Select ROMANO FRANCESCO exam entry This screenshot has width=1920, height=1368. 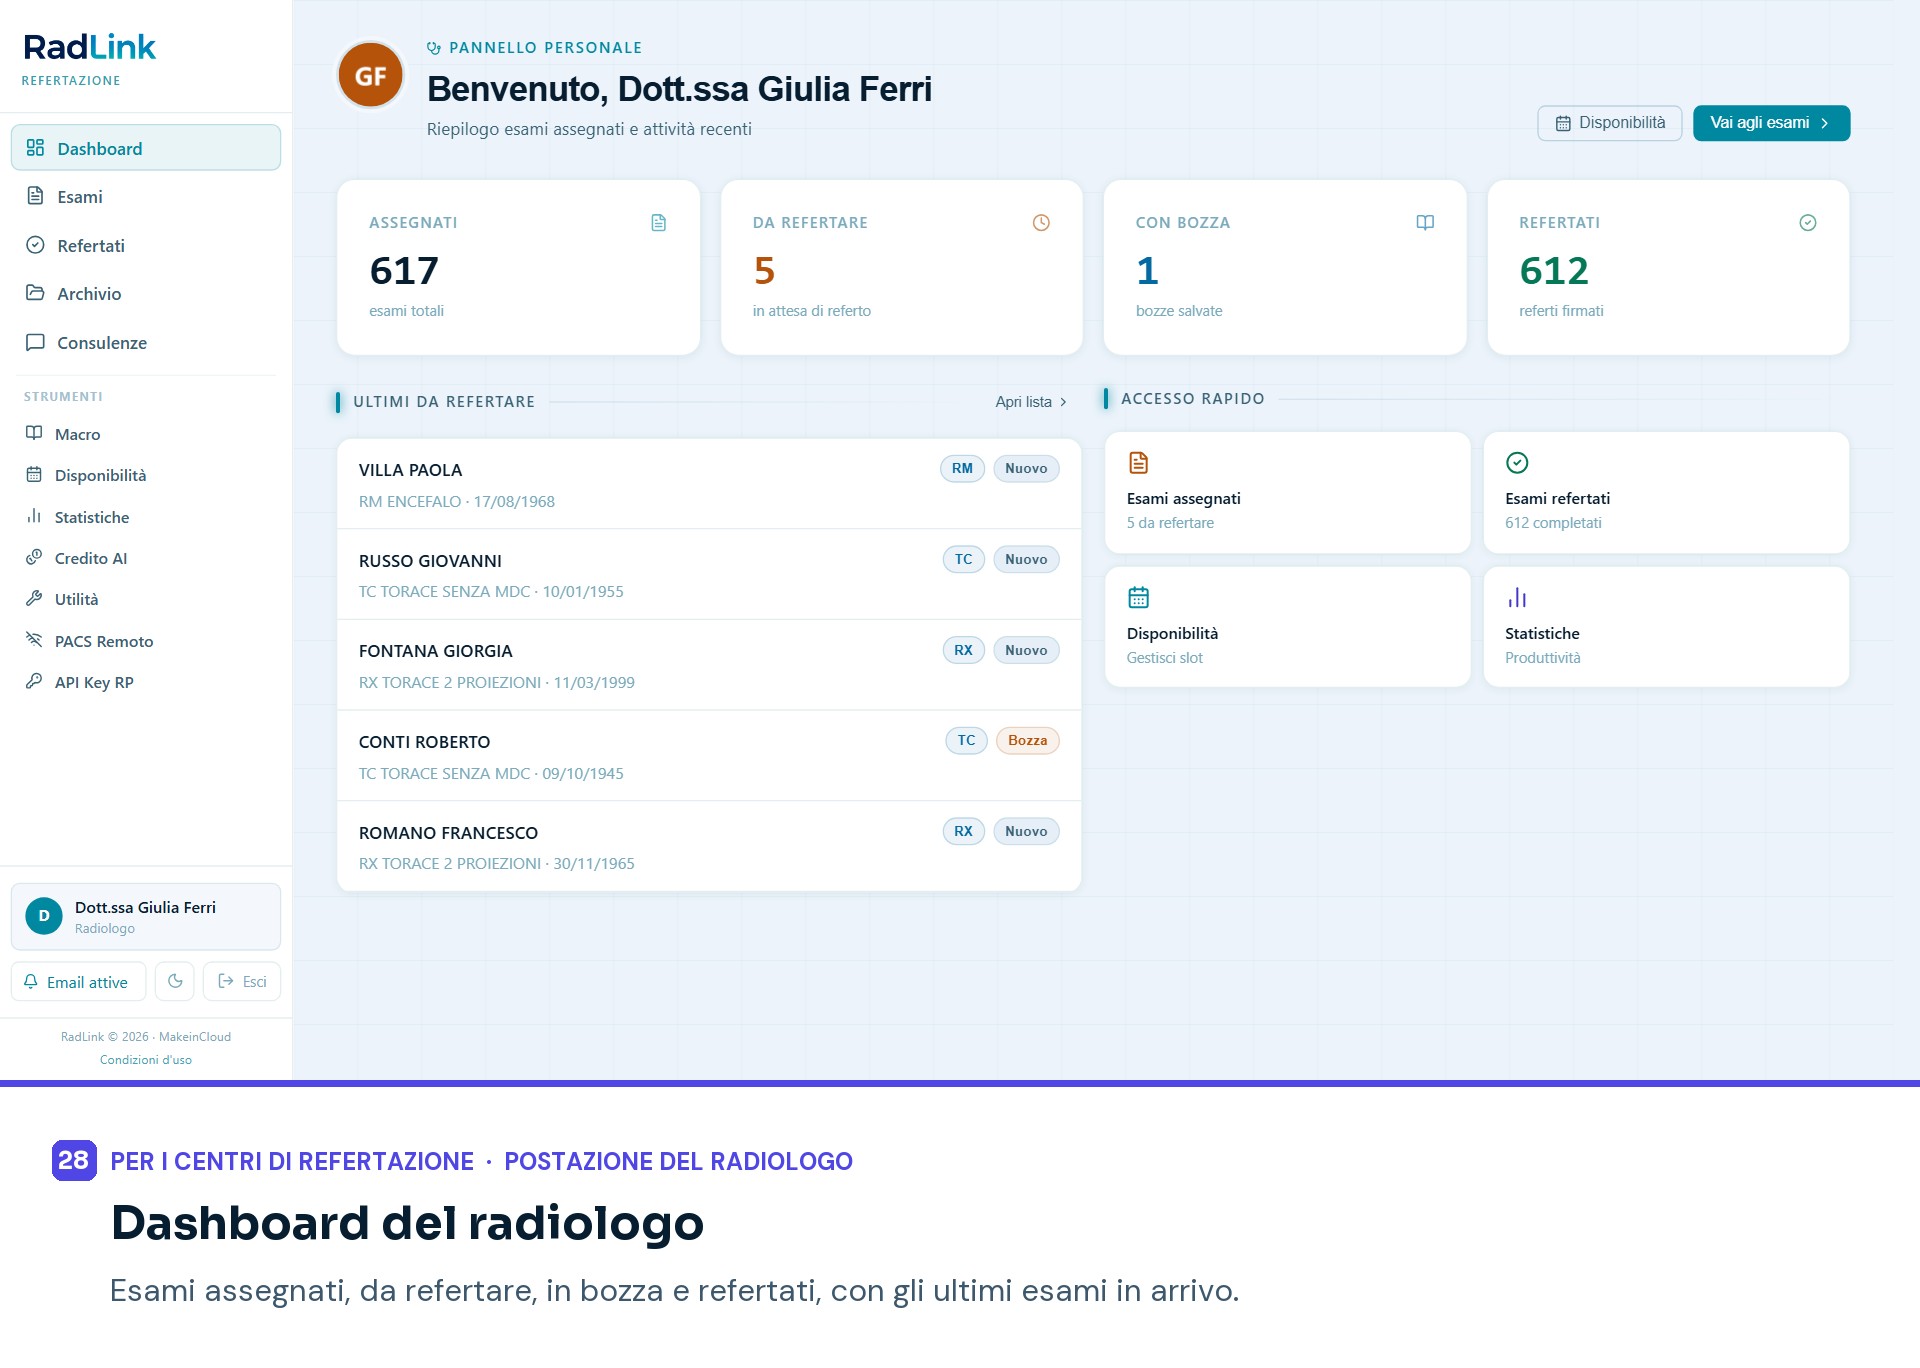(709, 846)
